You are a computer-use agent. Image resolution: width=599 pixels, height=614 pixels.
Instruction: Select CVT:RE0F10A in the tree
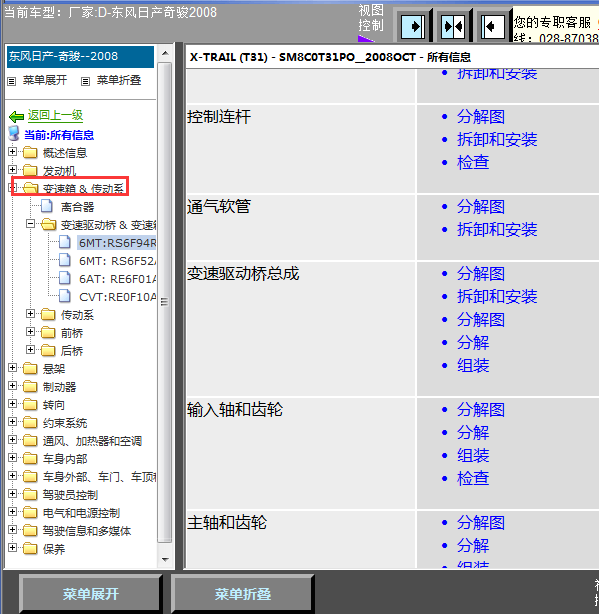pos(117,297)
